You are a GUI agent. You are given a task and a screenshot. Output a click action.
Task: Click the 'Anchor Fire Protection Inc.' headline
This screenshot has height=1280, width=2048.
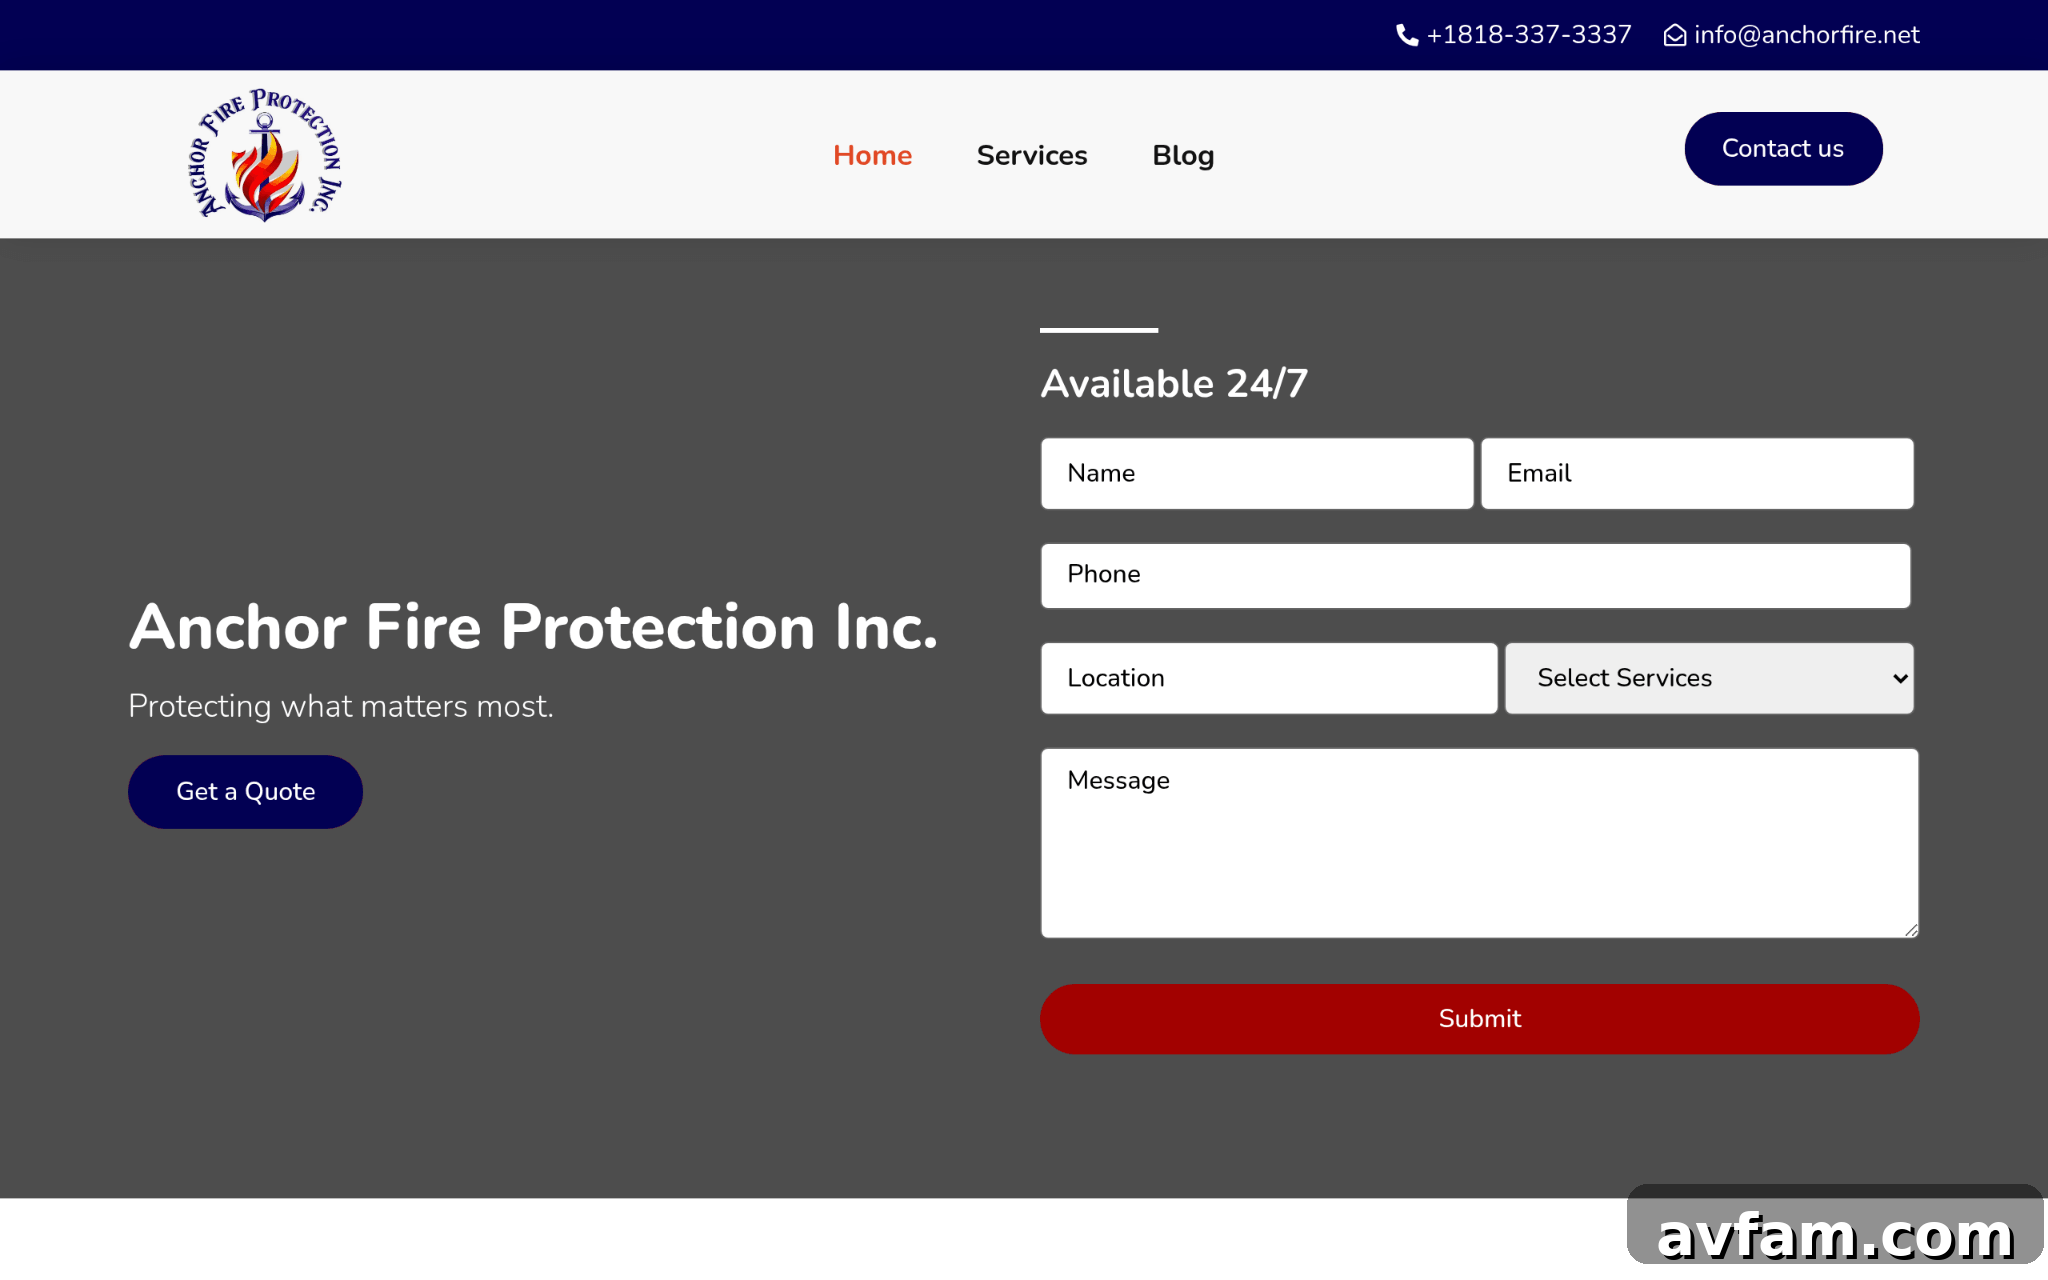coord(533,627)
